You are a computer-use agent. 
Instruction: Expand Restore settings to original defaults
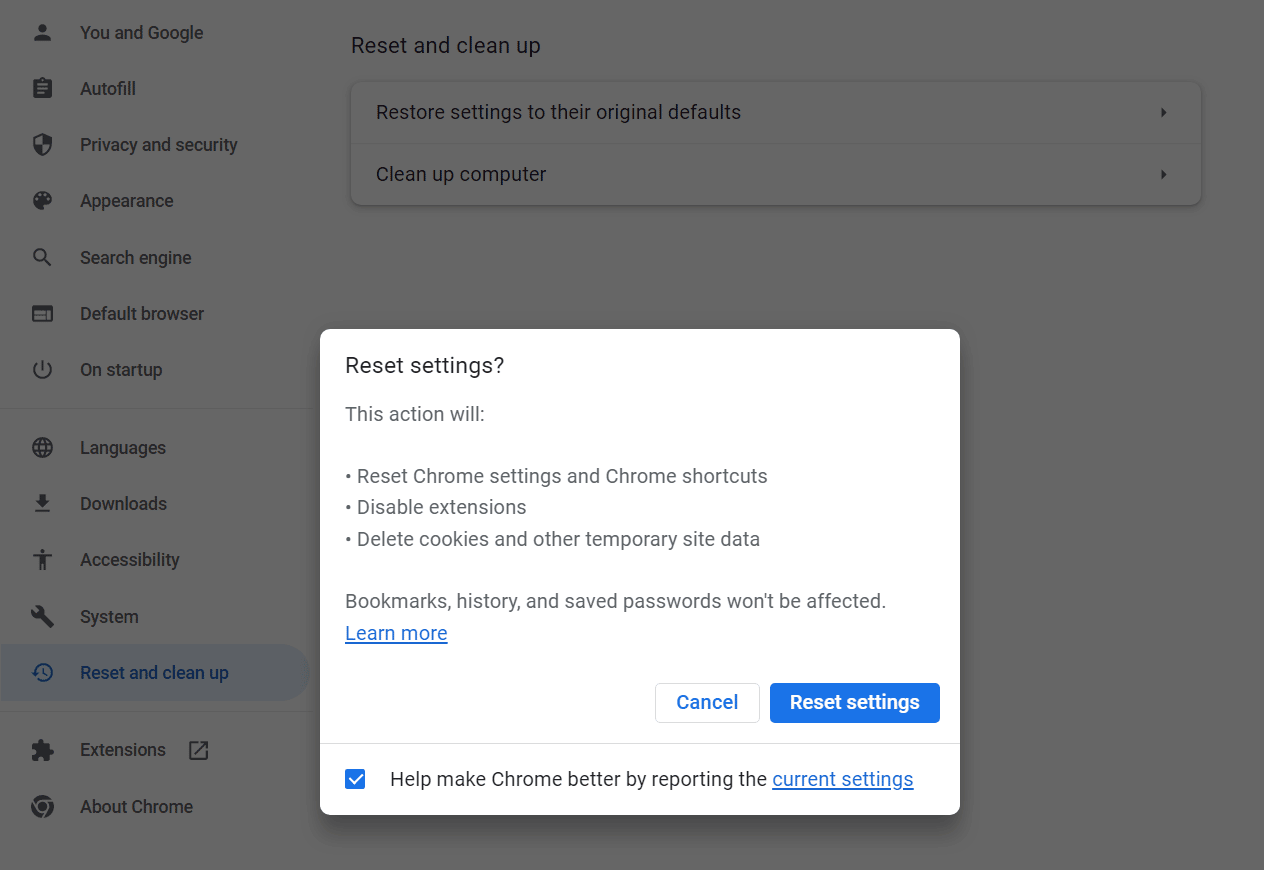775,112
